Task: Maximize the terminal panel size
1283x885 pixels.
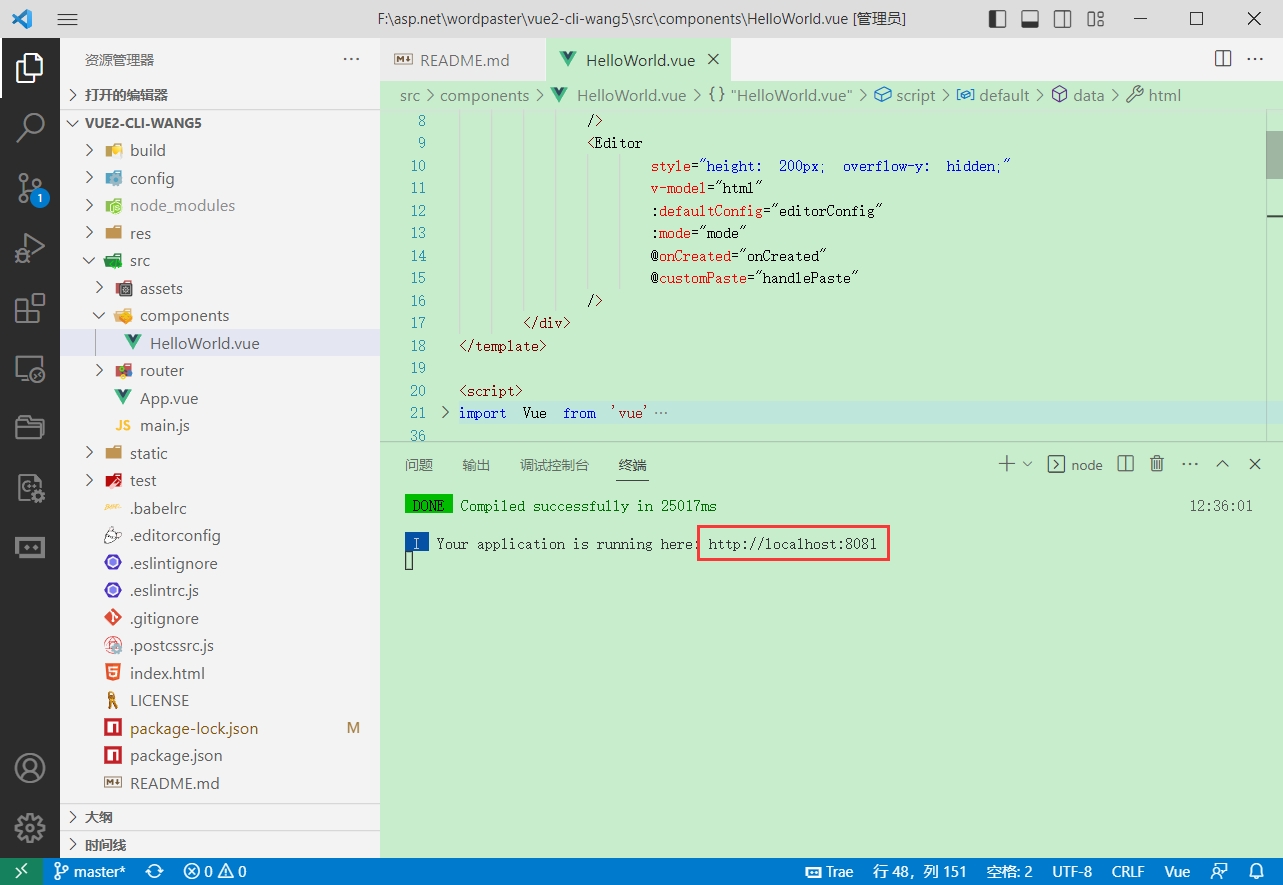Action: (1222, 464)
